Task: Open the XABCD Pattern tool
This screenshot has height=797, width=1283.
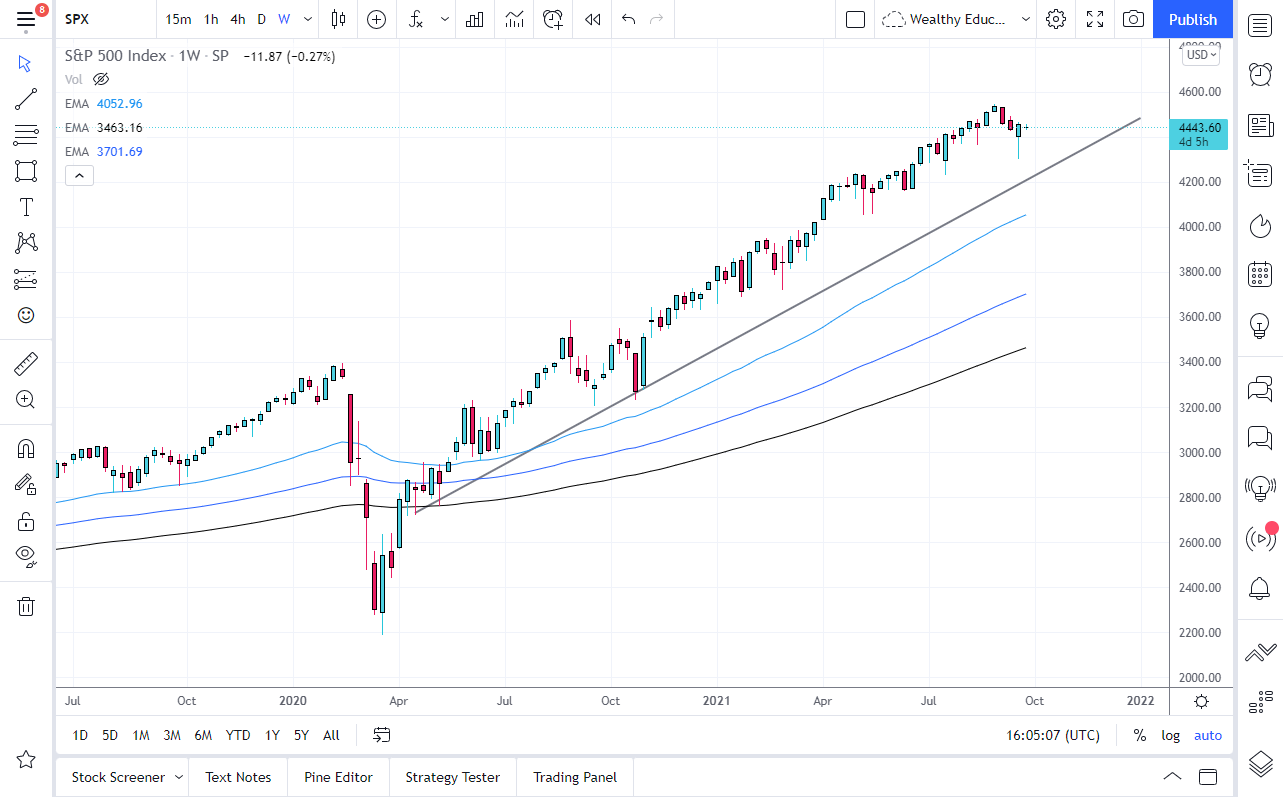Action: coord(26,243)
